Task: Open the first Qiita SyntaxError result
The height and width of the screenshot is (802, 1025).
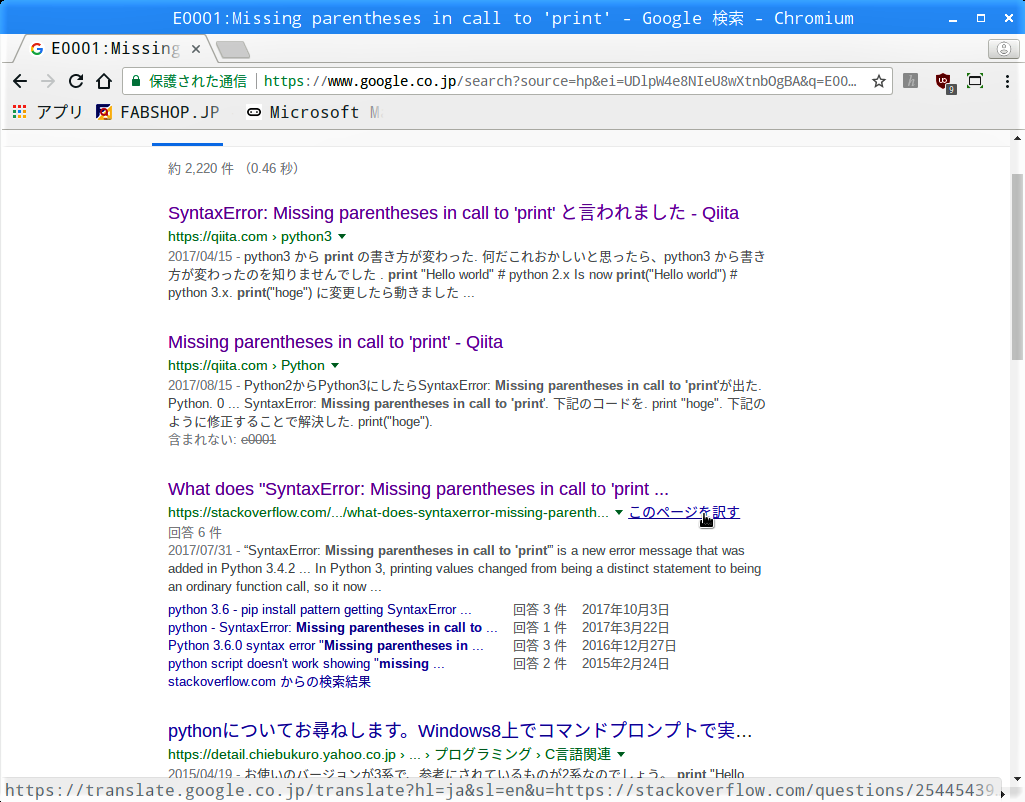Action: 453,213
